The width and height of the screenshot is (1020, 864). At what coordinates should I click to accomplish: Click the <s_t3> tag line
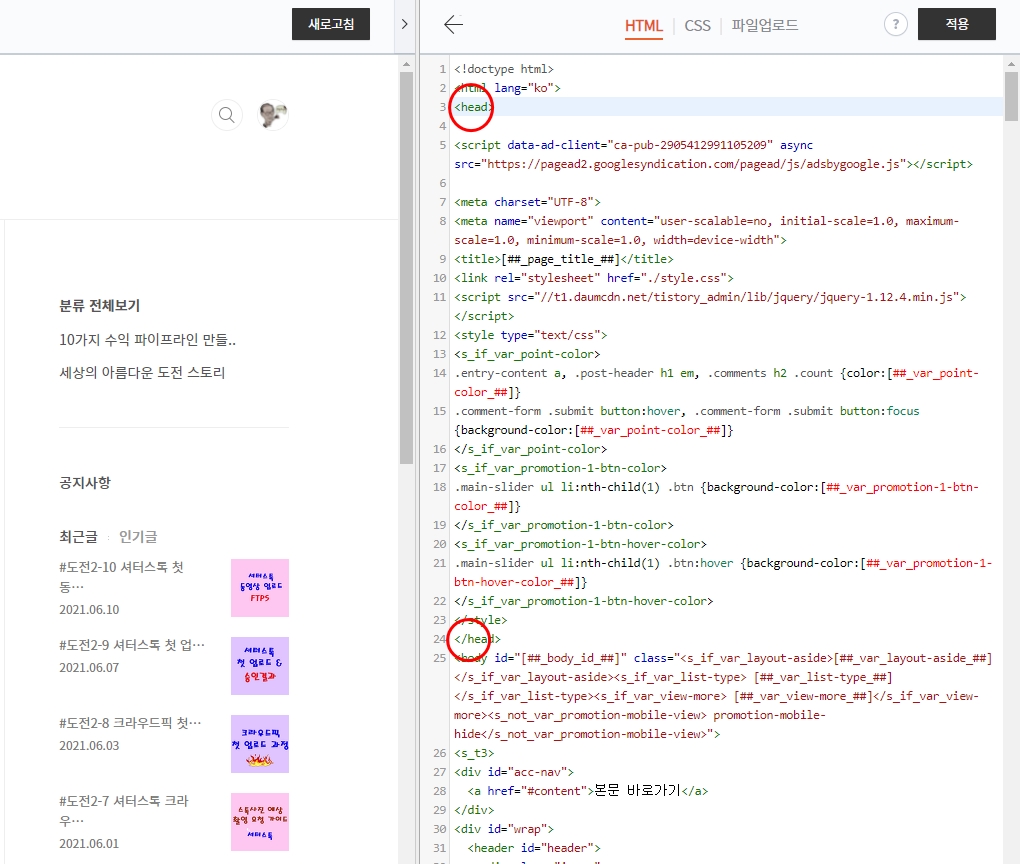pos(474,753)
